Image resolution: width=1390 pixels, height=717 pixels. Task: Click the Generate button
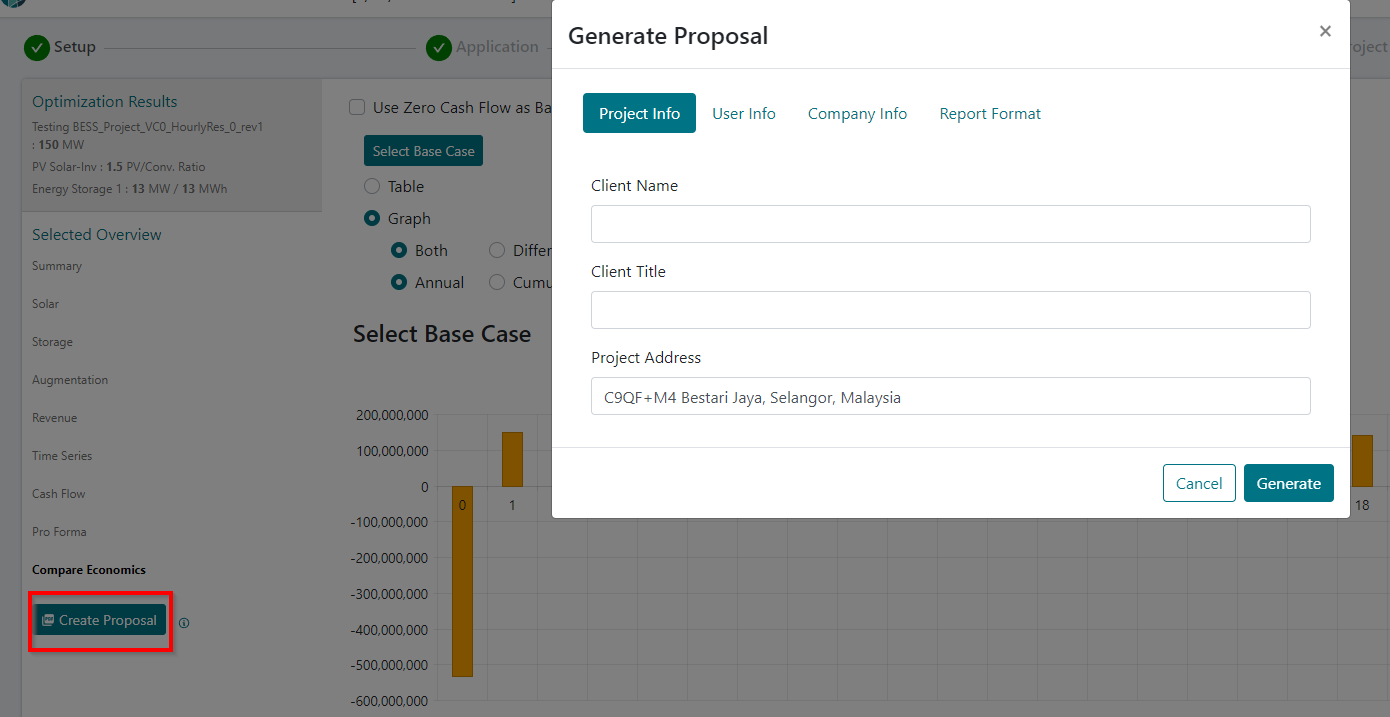point(1289,483)
